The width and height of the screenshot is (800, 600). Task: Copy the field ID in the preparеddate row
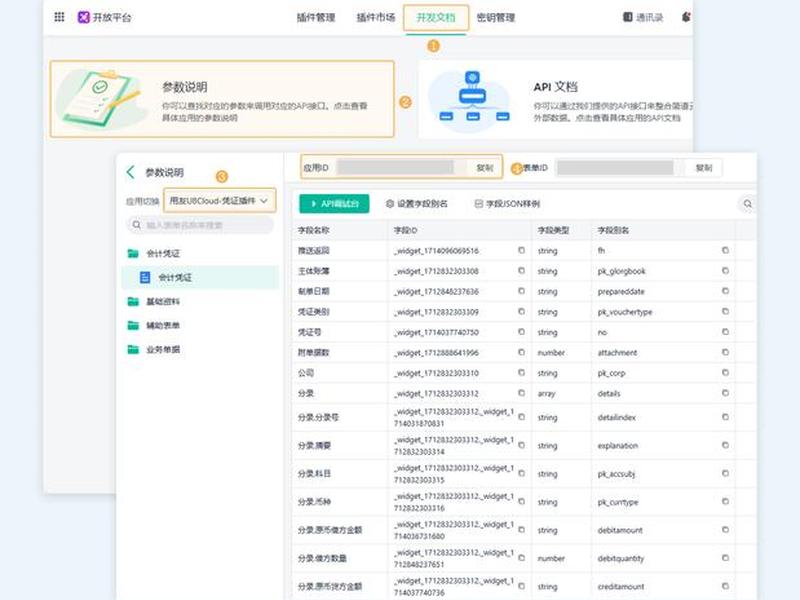521,291
